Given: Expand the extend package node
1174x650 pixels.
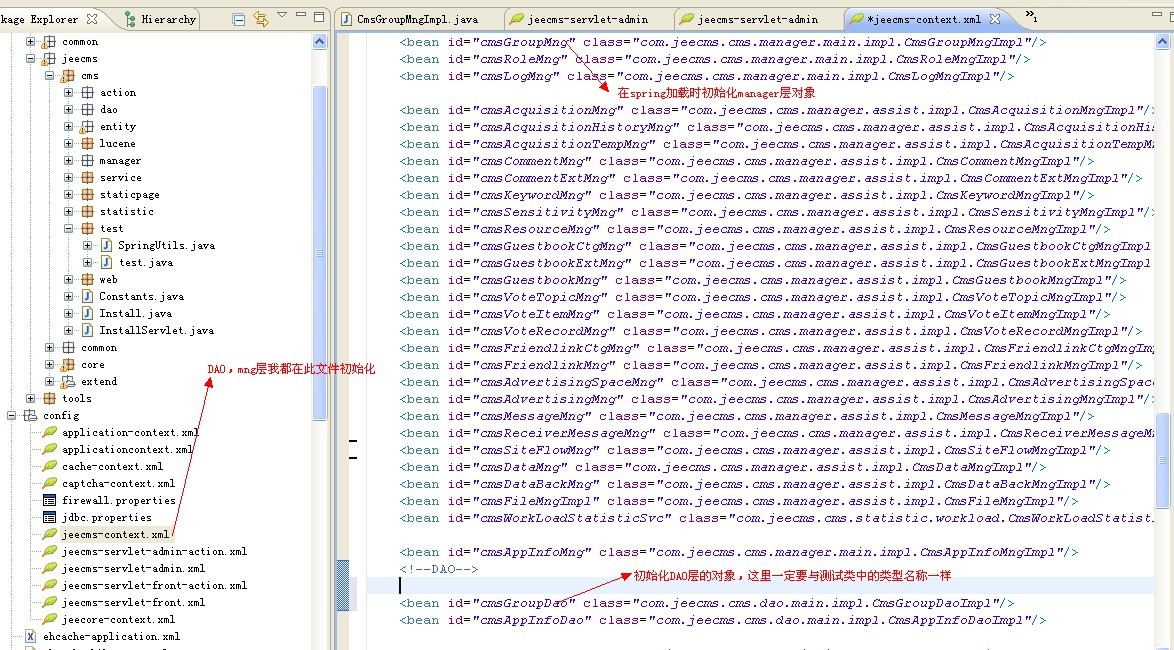Looking at the screenshot, I should (x=49, y=382).
